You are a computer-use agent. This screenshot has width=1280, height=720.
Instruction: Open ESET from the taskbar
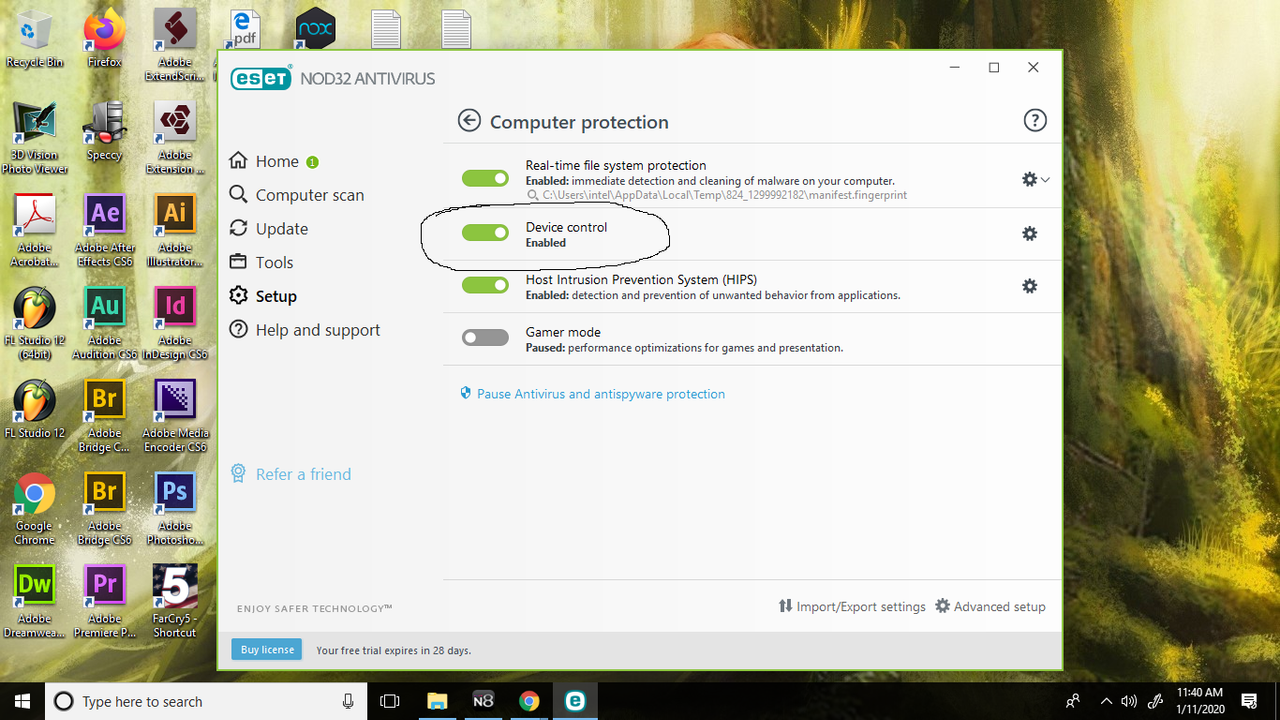coord(574,701)
